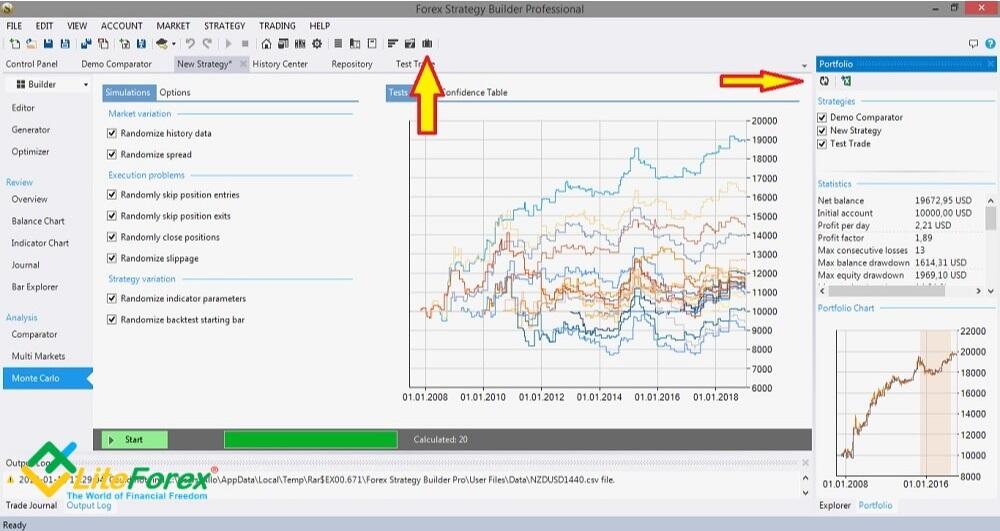Open the arrow next to graduation cap
Viewport: 1000px width, 531px height.
173,43
